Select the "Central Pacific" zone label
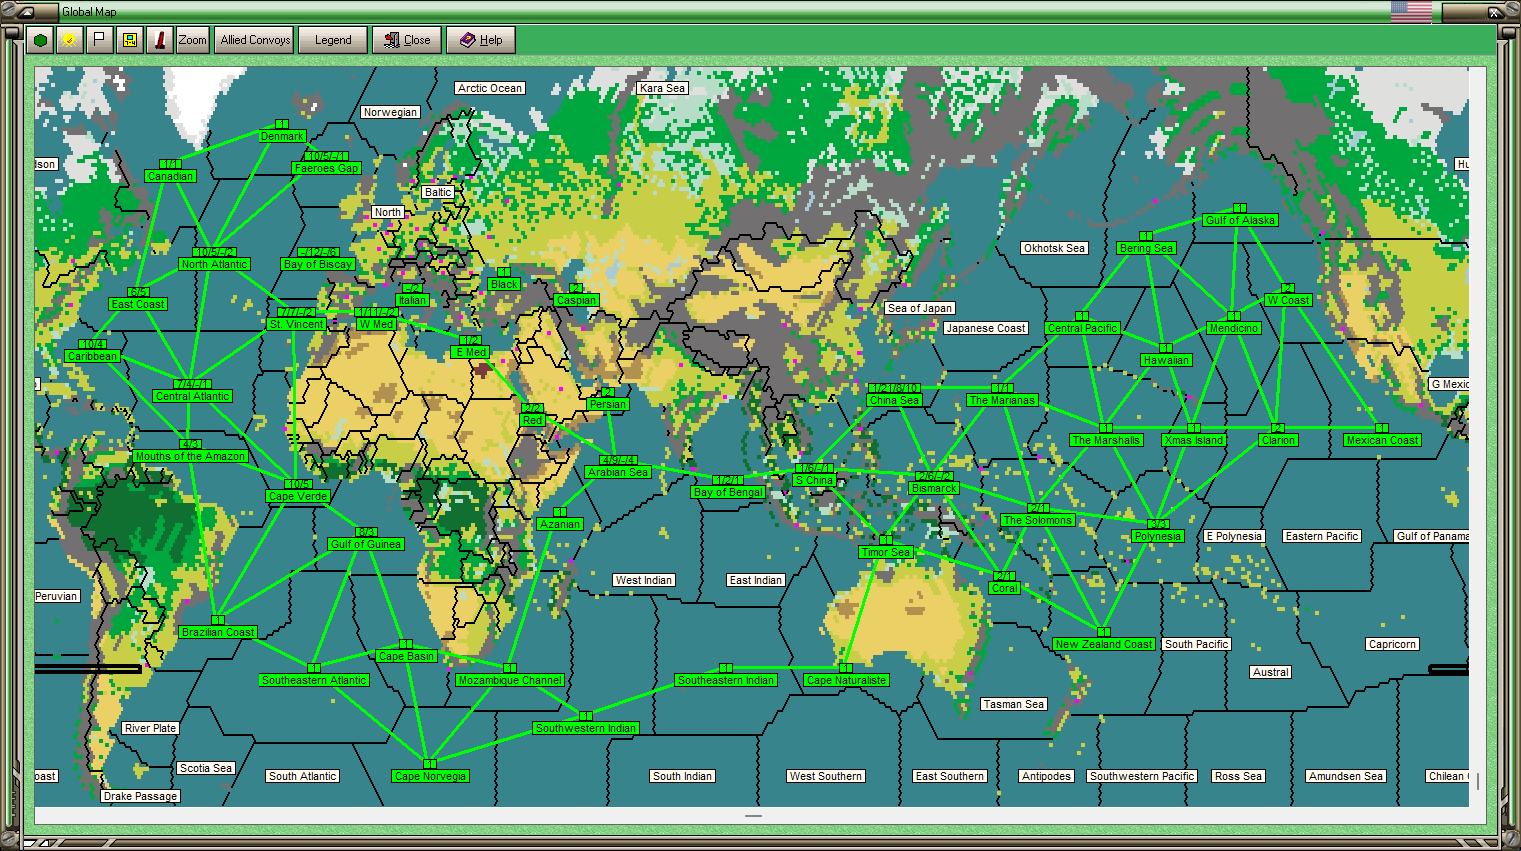The width and height of the screenshot is (1521, 851). coord(1082,328)
